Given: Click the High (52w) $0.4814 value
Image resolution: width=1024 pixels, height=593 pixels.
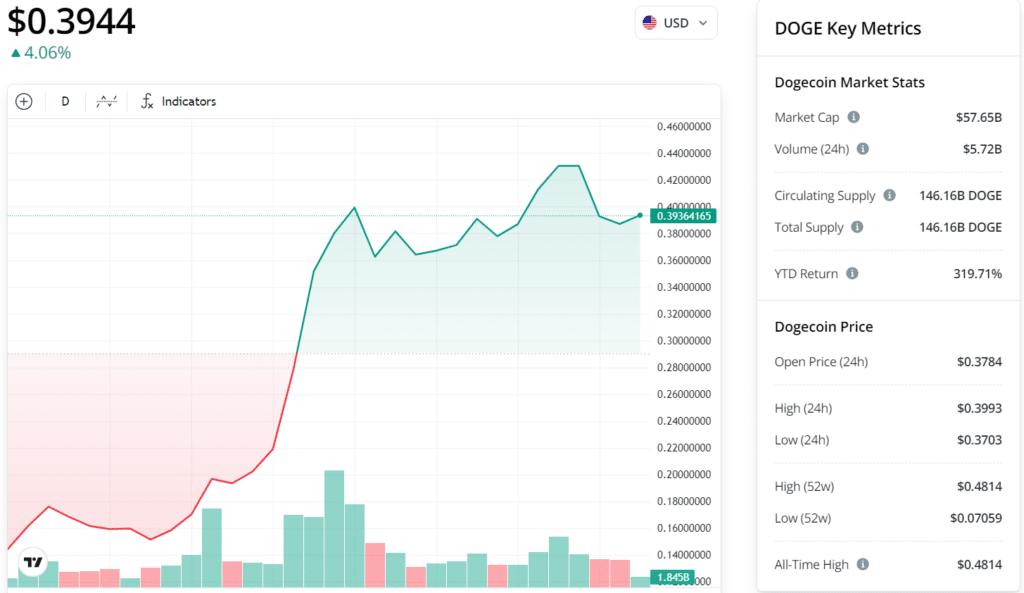Looking at the screenshot, I should coord(979,487).
